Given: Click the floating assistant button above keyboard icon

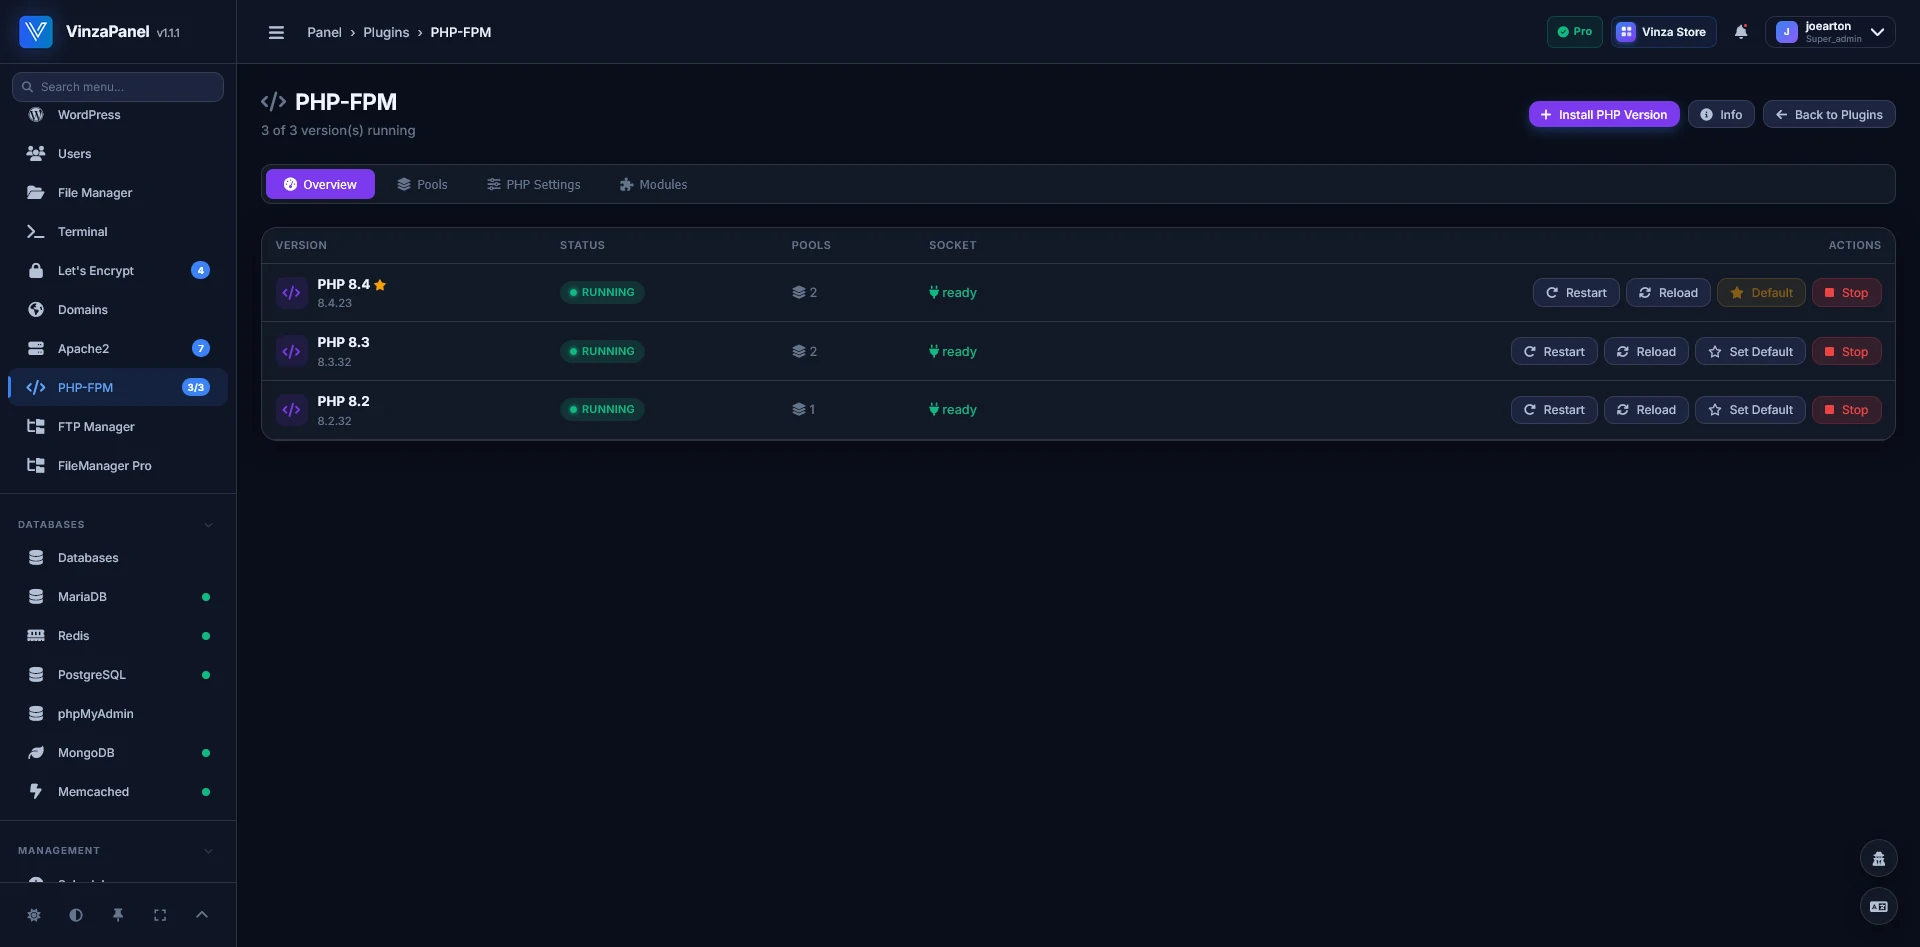Looking at the screenshot, I should tap(1878, 859).
